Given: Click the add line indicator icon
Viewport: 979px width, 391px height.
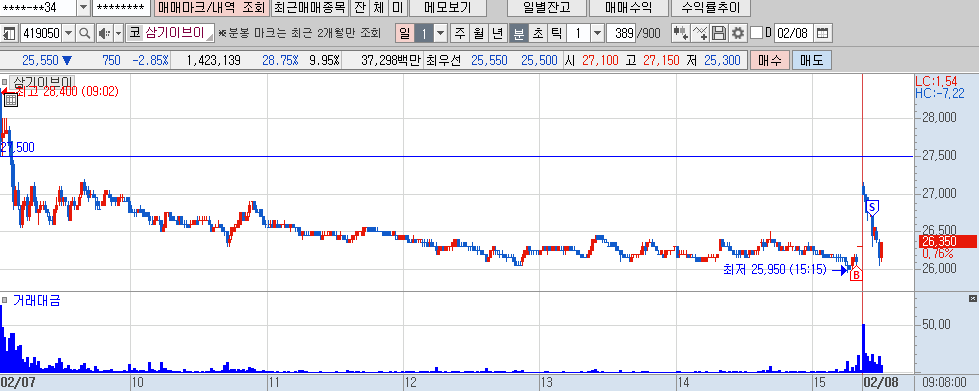Looking at the screenshot, I should 701,33.
